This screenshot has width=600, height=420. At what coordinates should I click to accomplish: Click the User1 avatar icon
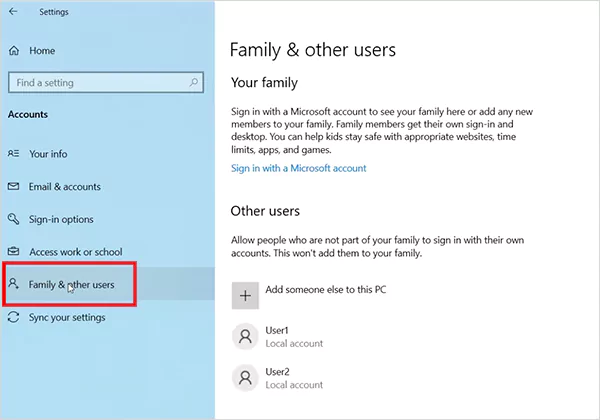point(245,337)
